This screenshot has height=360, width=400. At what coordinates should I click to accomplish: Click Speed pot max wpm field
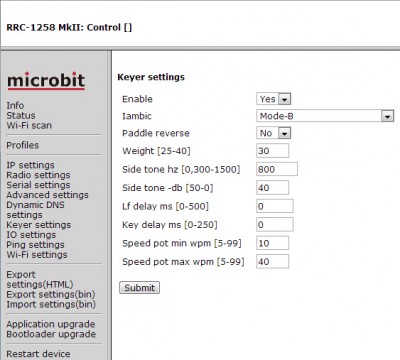click(273, 262)
